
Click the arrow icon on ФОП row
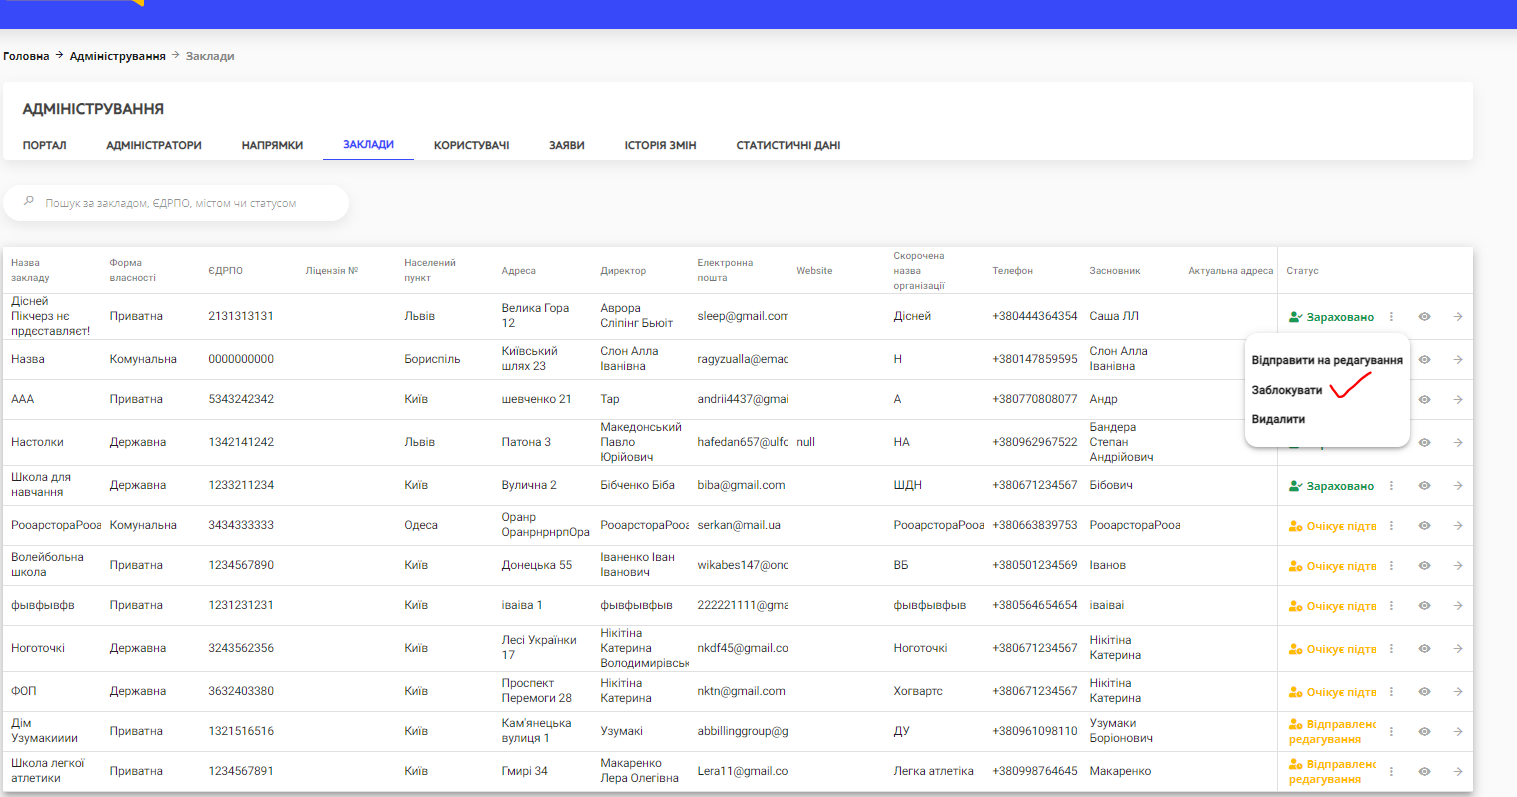coord(1458,691)
